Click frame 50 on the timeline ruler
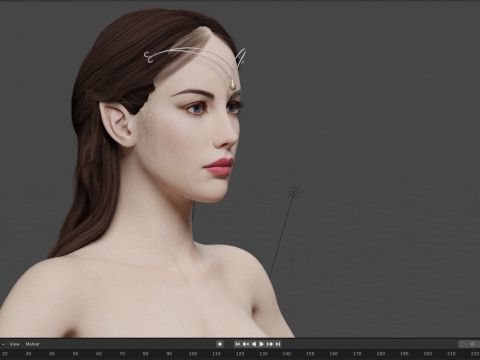The image size is (480, 360). 75,354
